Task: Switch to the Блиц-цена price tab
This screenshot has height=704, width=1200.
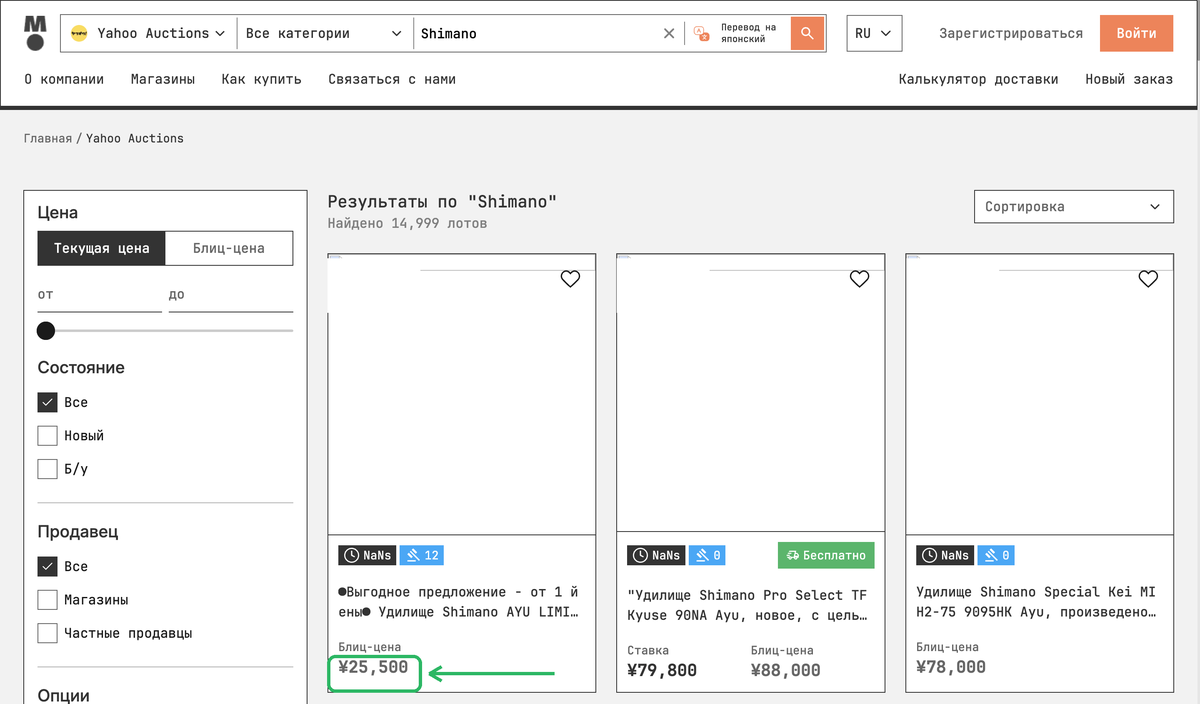Action: coord(229,248)
